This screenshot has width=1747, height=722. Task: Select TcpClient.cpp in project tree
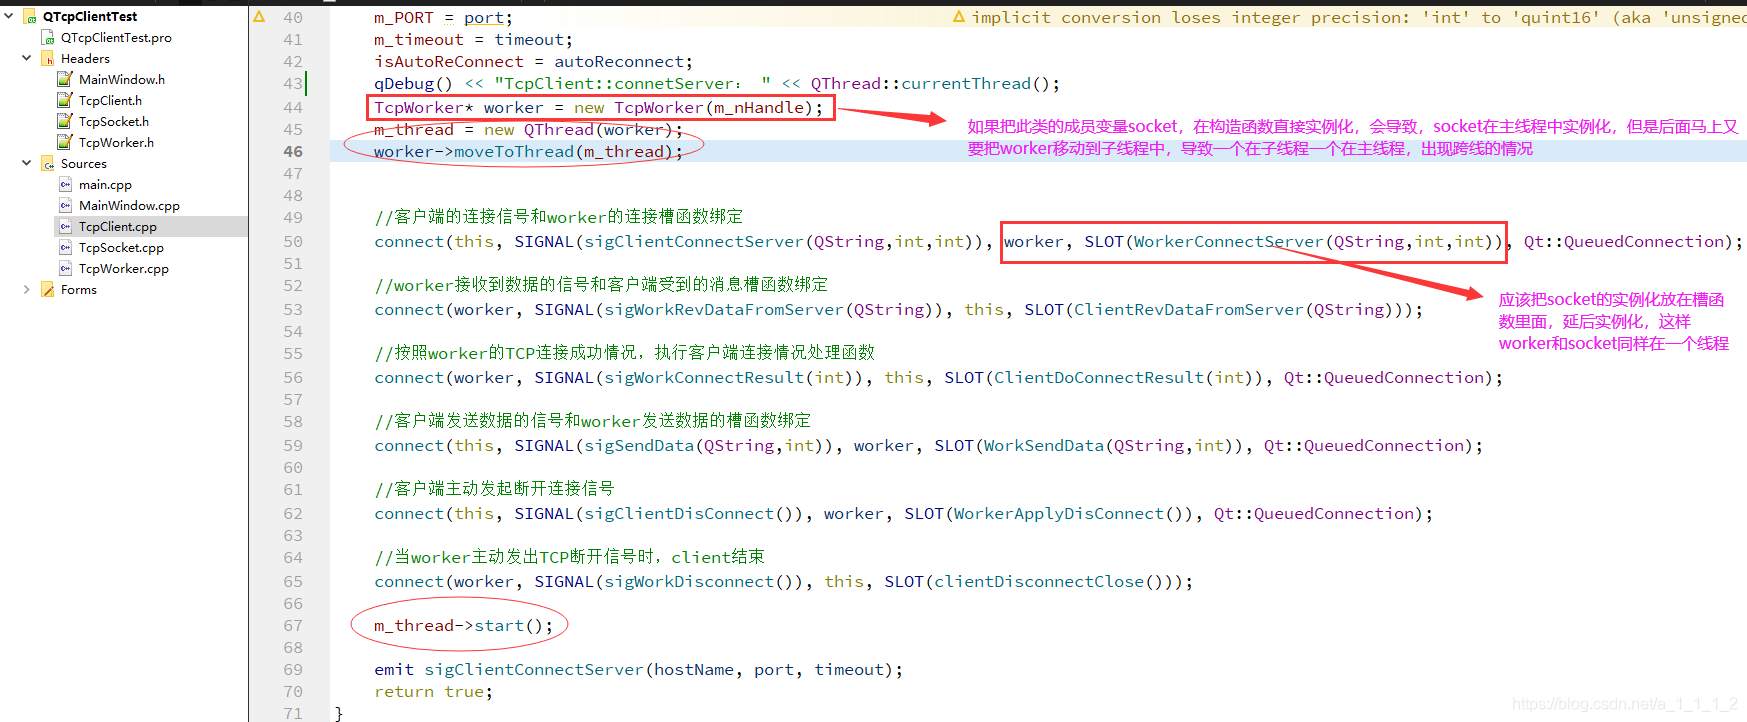point(118,226)
